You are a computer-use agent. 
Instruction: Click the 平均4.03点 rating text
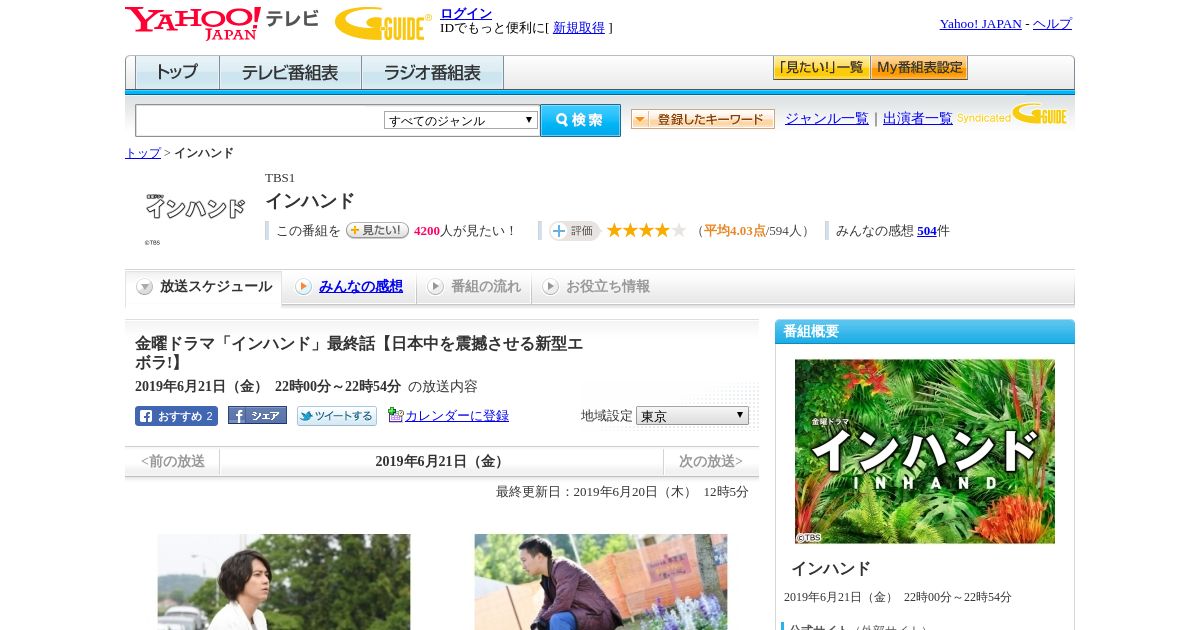[735, 231]
